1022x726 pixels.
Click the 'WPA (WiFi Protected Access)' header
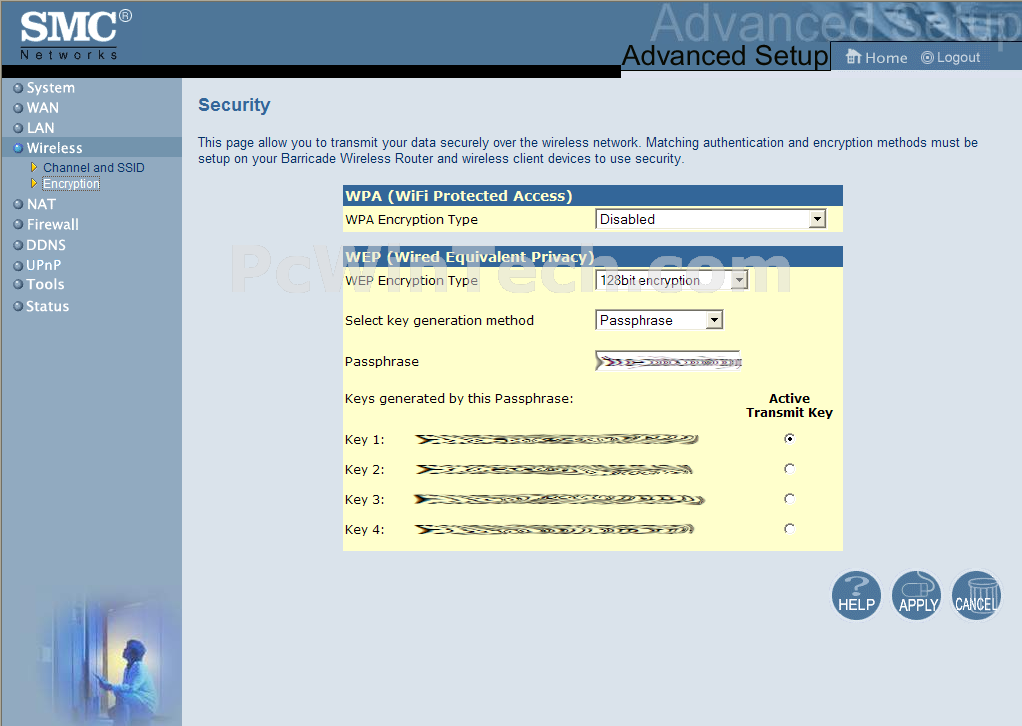[x=459, y=196]
